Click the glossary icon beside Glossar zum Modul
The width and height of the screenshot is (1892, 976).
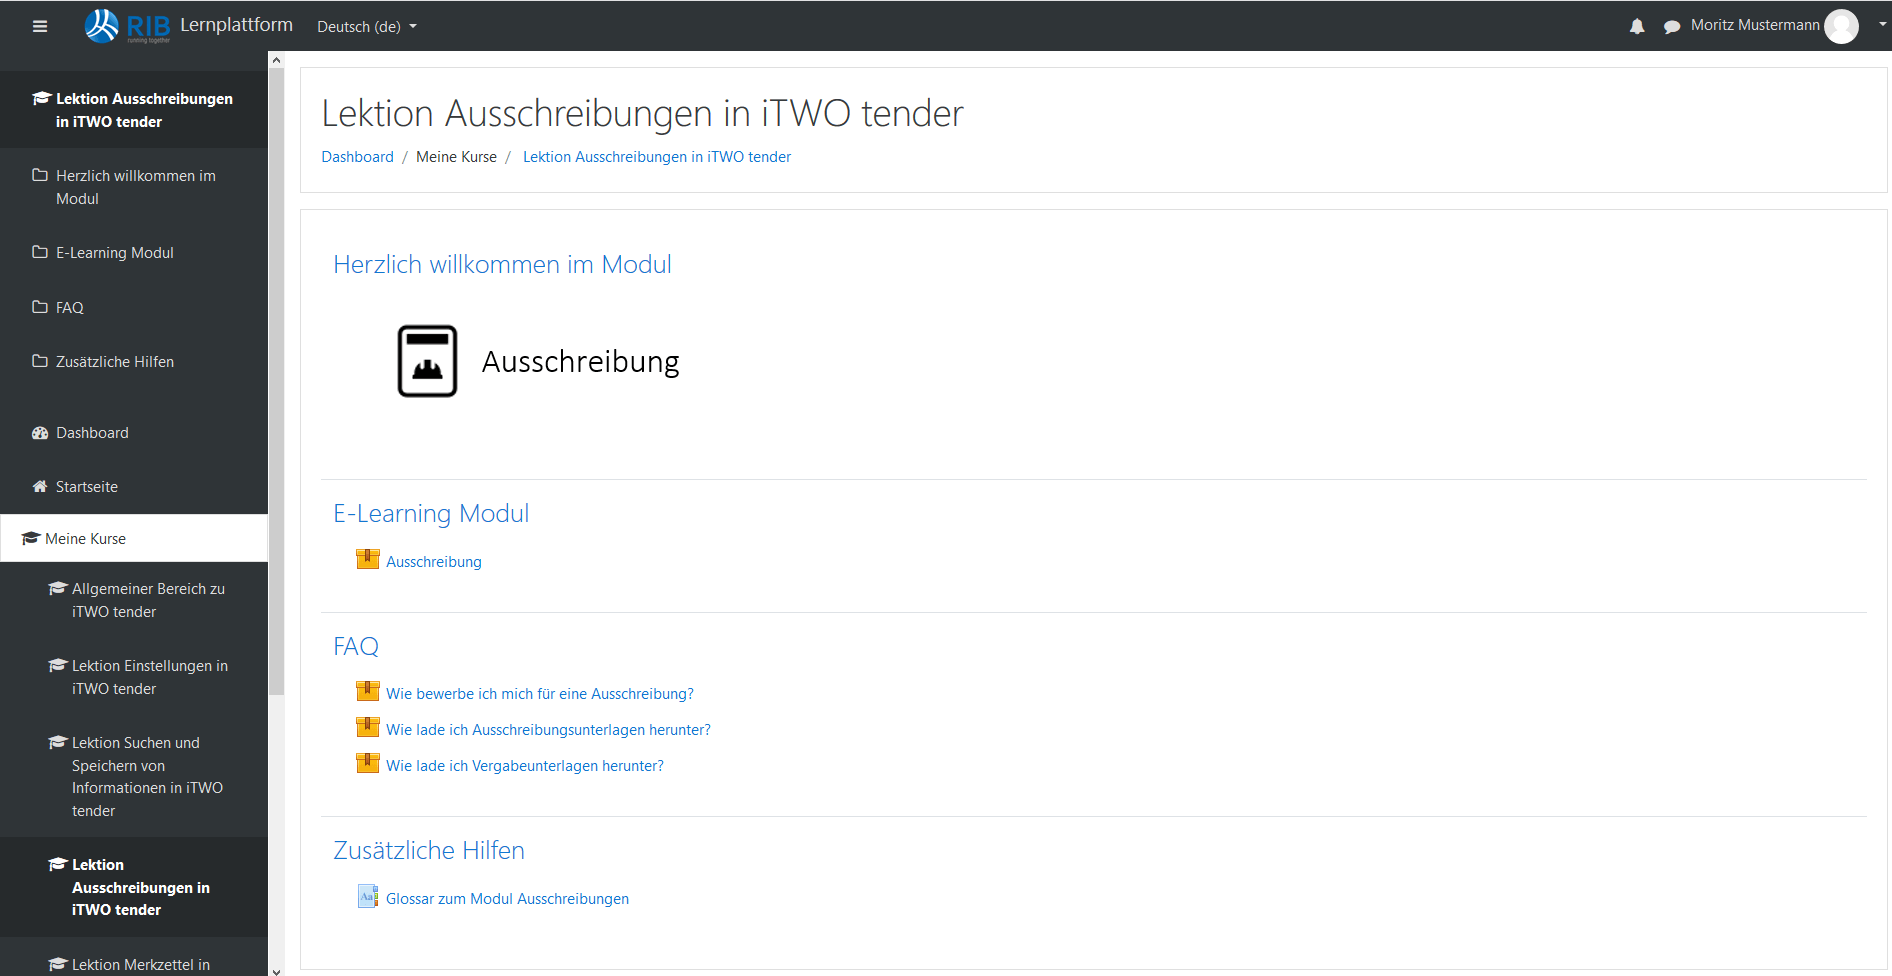click(x=368, y=896)
